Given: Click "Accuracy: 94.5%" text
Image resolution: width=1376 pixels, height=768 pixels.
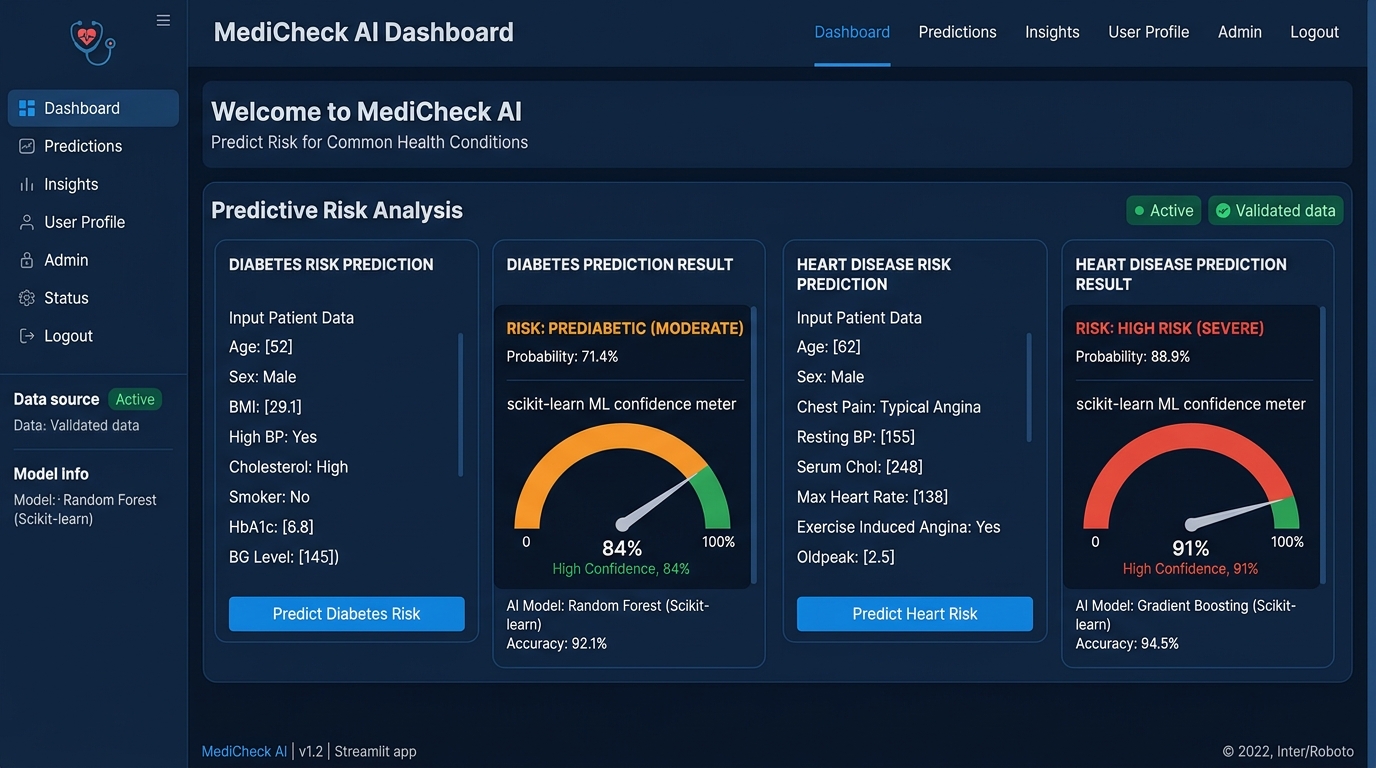Looking at the screenshot, I should coord(1127,644).
